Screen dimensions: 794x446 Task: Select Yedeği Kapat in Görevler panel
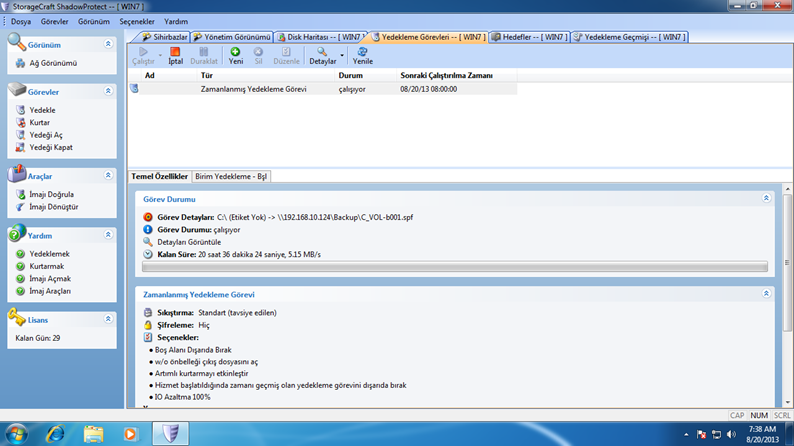pos(44,147)
